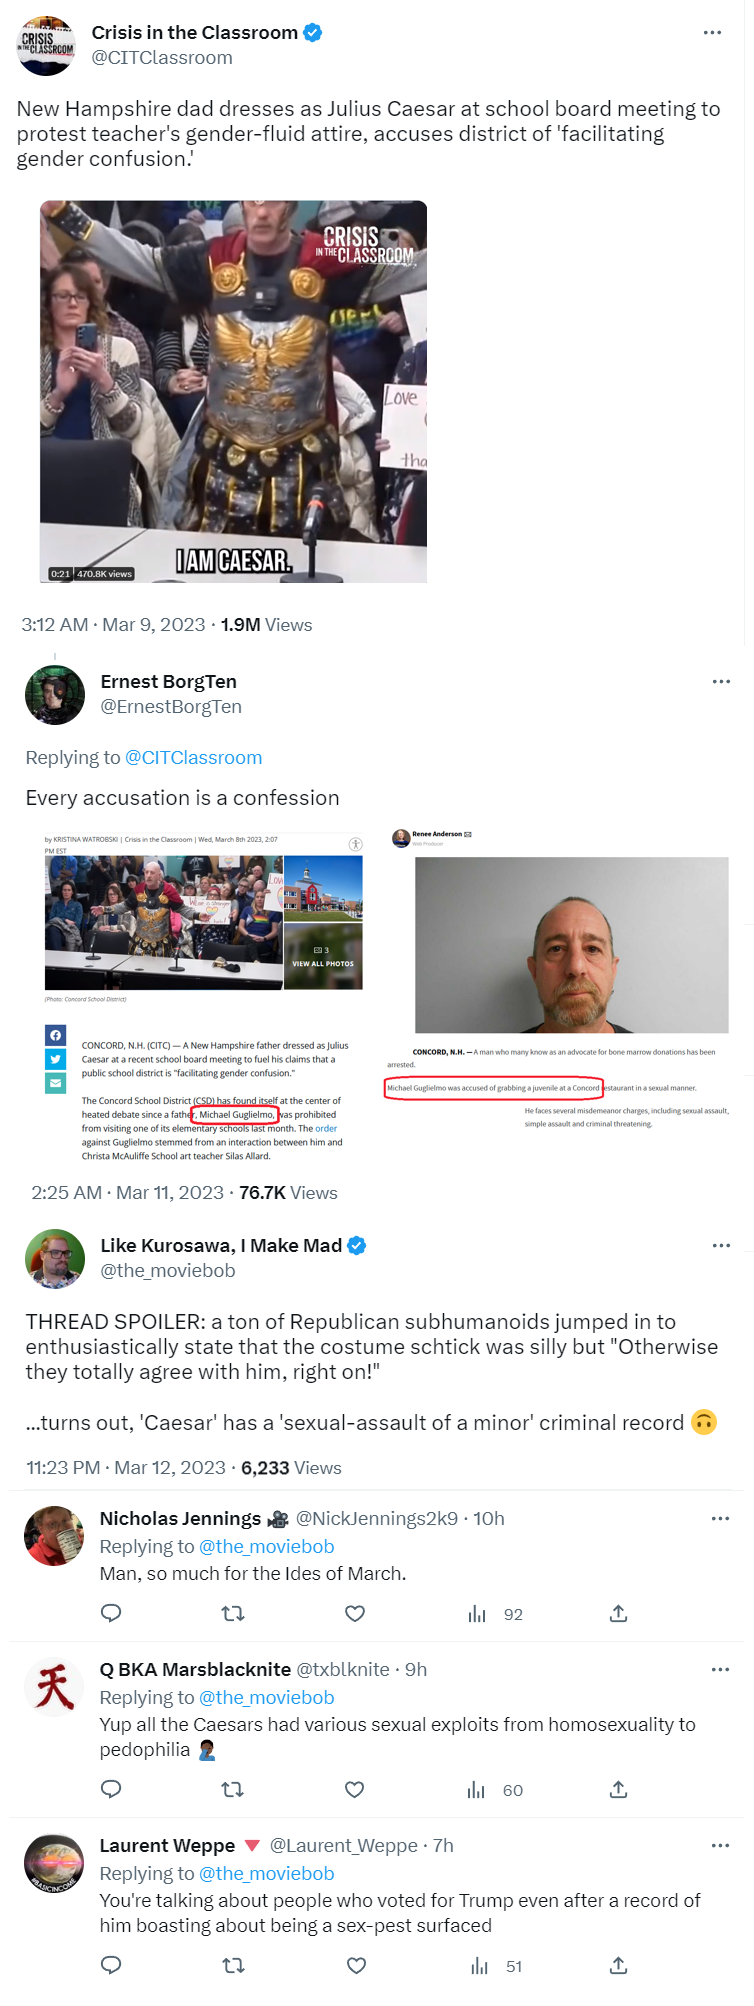The width and height of the screenshot is (754, 2006).
Task: Play the I AM CAESAR video
Action: [233, 392]
